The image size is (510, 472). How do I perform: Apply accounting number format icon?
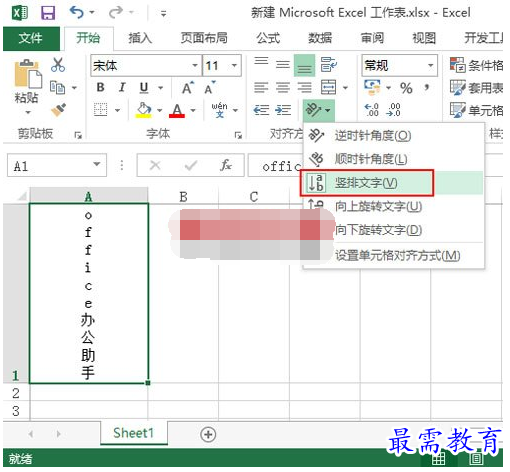tap(372, 88)
